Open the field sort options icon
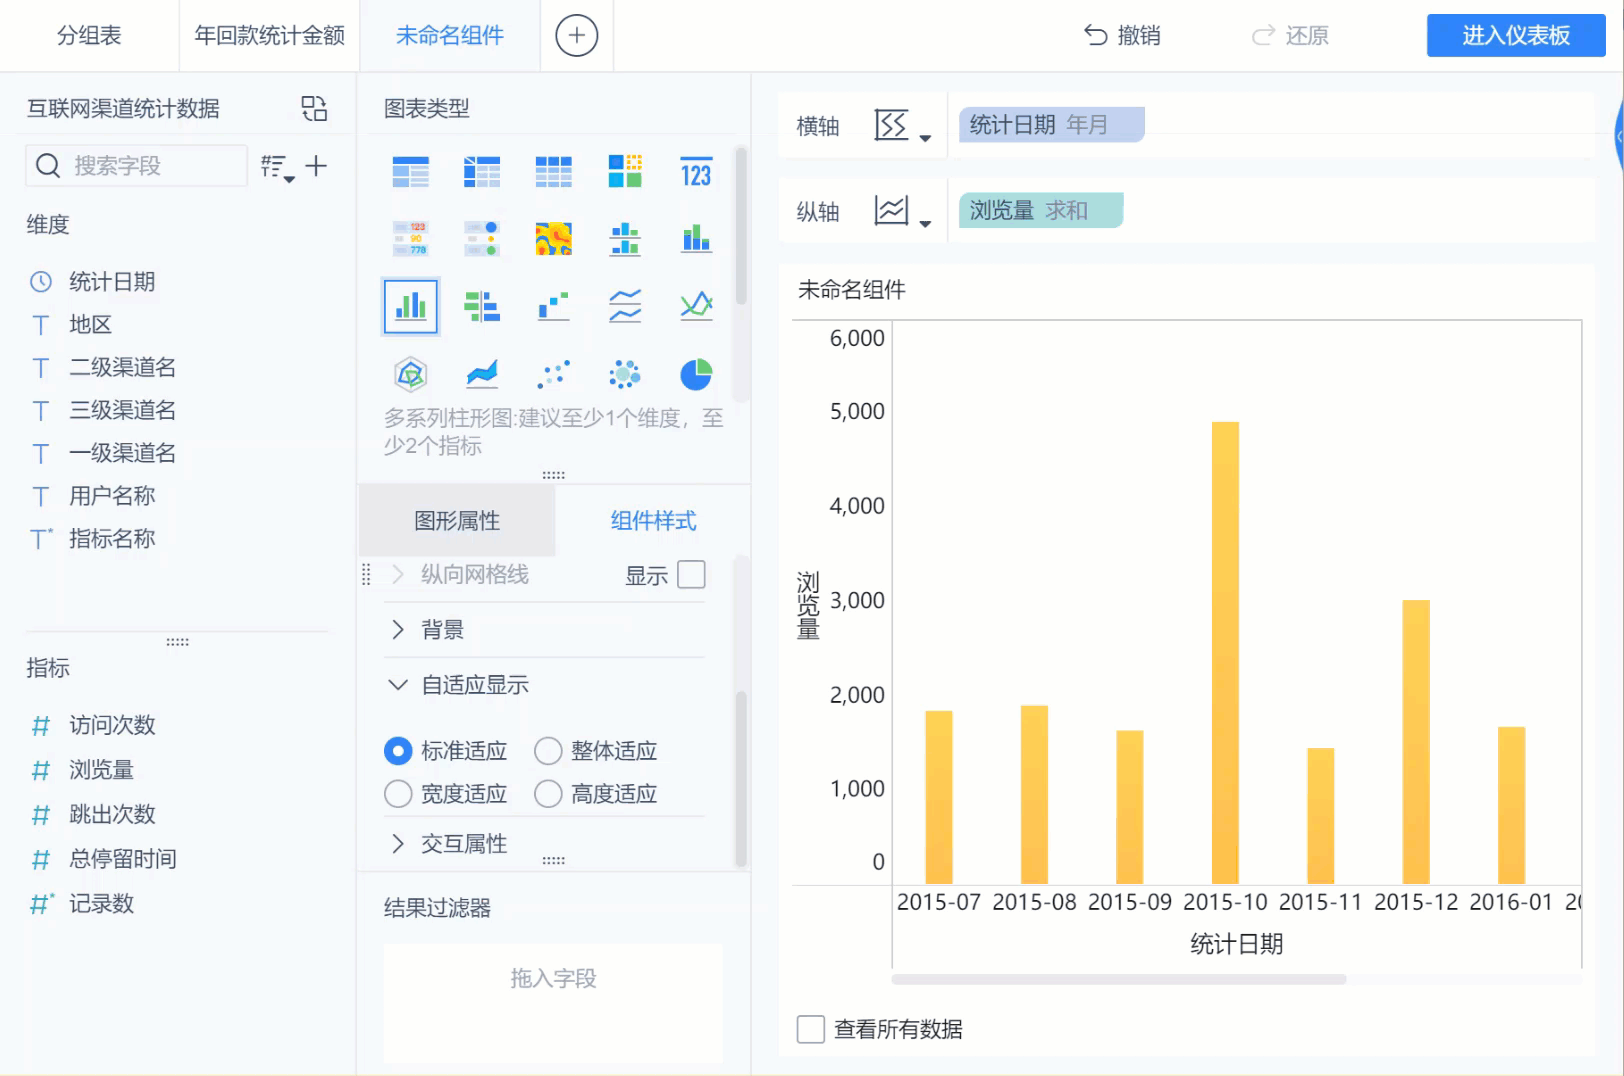The height and width of the screenshot is (1076, 1624). point(277,167)
